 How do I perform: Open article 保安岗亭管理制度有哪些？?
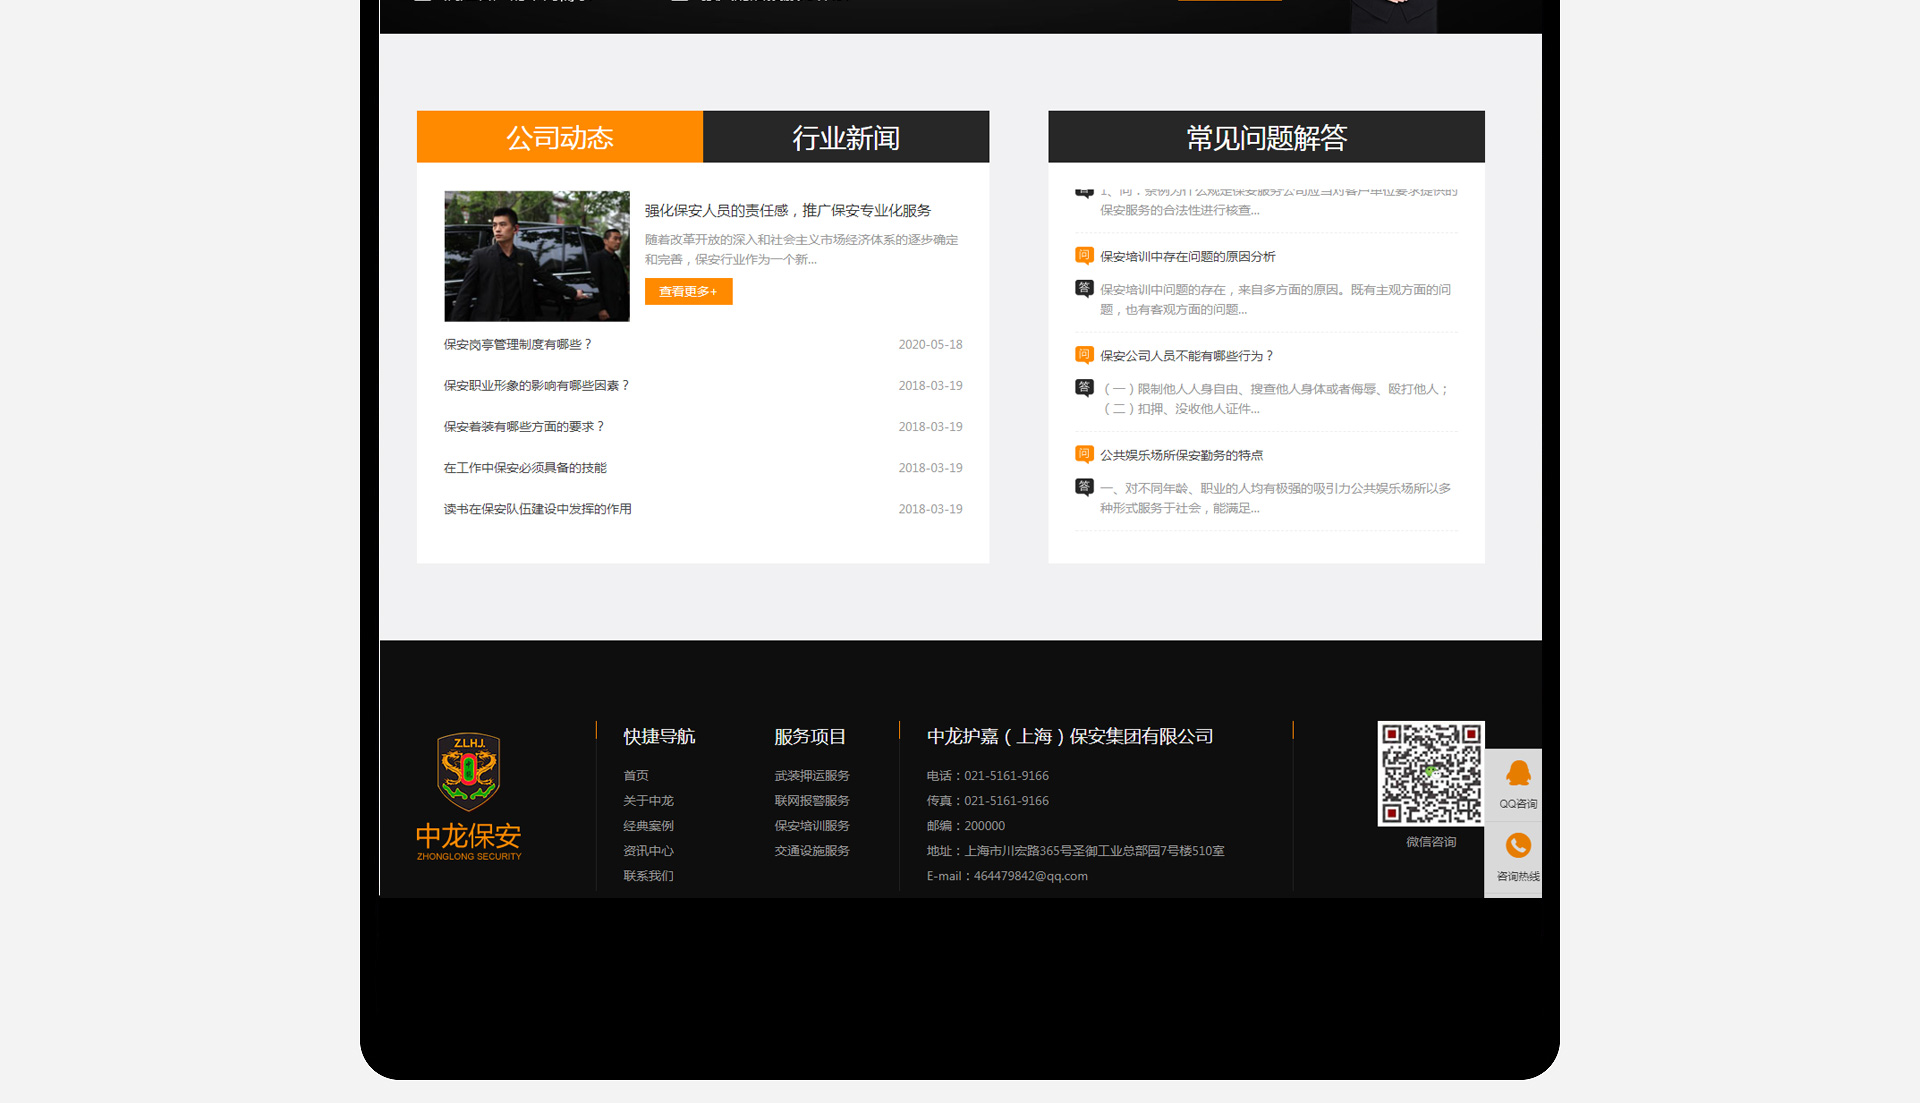pyautogui.click(x=518, y=345)
